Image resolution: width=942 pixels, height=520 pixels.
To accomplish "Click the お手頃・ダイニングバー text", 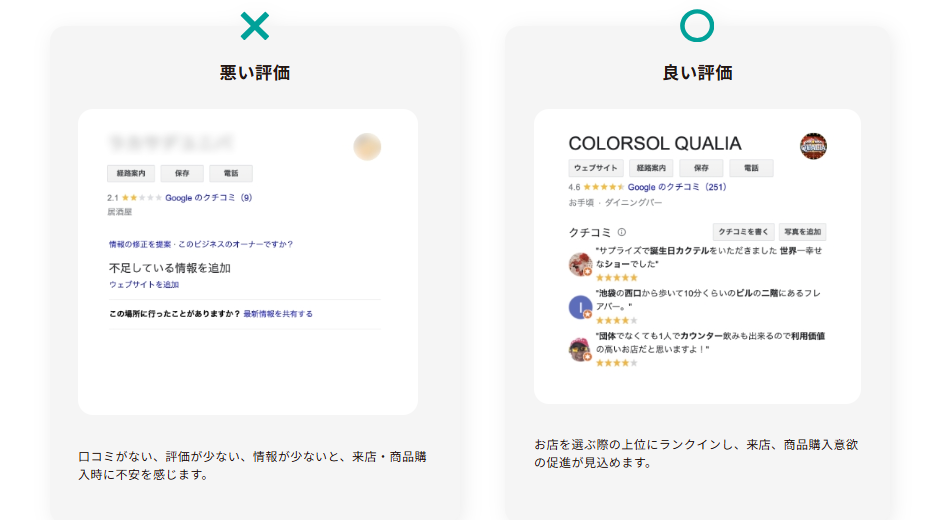I will 615,203.
